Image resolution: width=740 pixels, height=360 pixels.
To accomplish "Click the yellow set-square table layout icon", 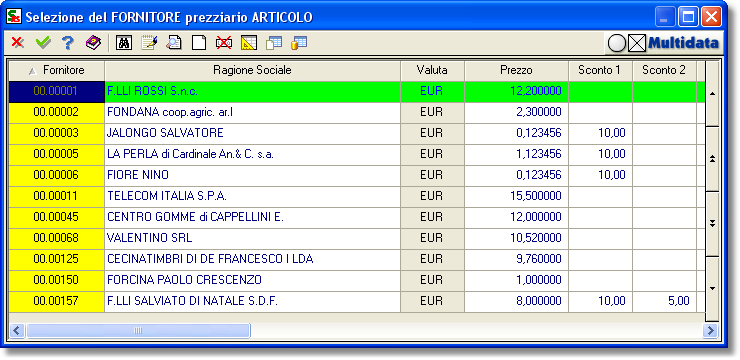I will point(249,43).
